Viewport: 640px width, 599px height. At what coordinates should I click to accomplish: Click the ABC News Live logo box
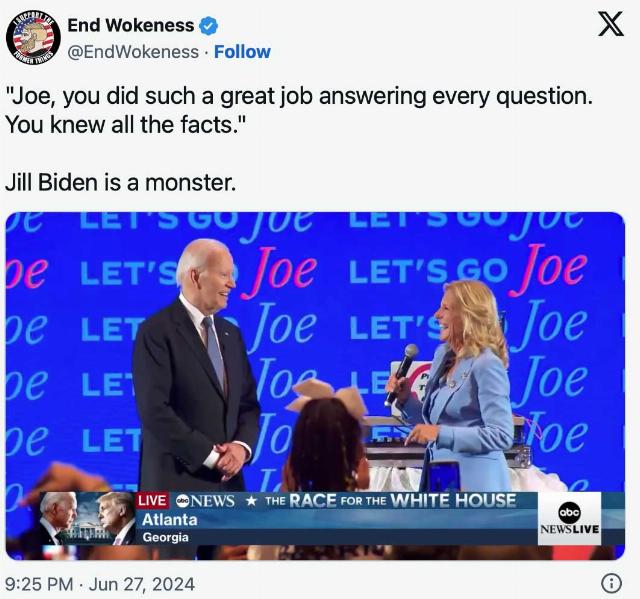coord(569,519)
